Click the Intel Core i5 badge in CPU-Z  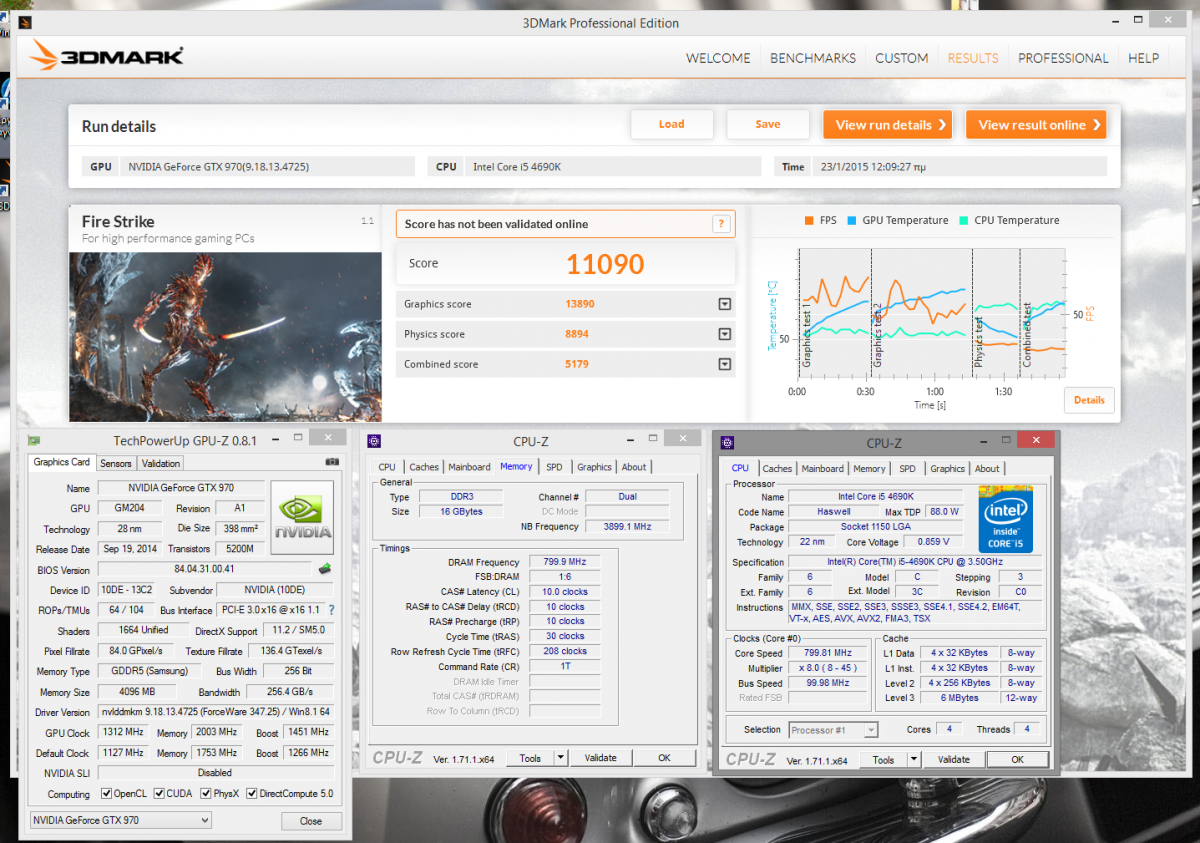[x=1005, y=519]
